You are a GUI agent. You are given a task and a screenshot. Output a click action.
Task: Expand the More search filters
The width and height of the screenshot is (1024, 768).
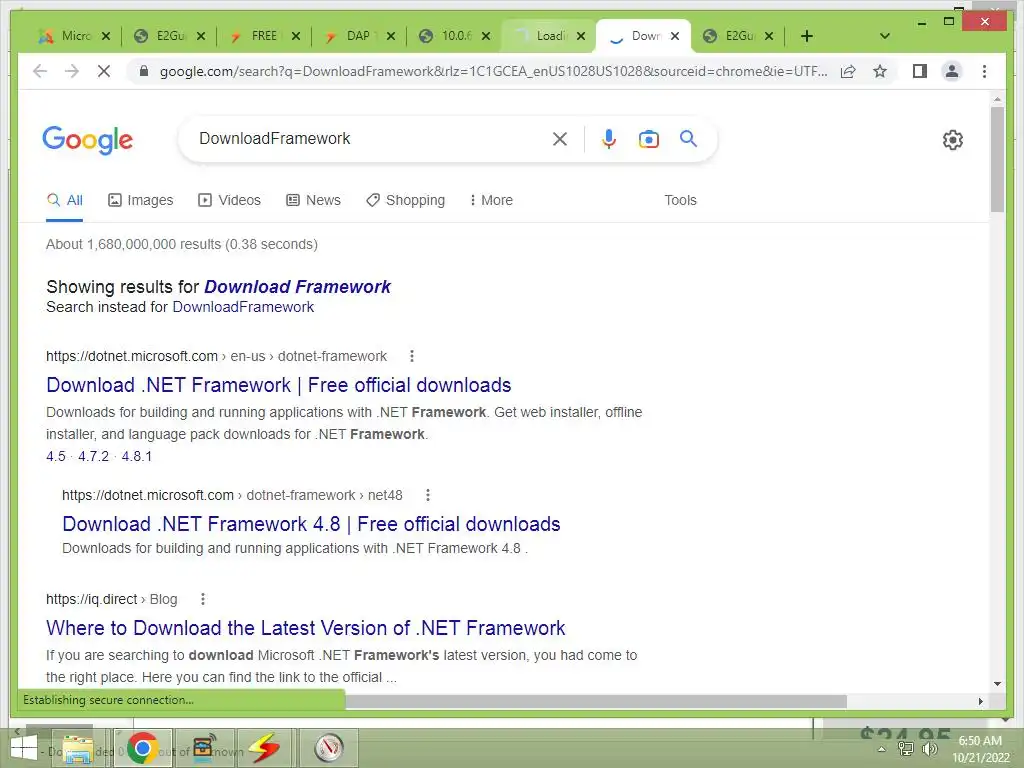491,200
